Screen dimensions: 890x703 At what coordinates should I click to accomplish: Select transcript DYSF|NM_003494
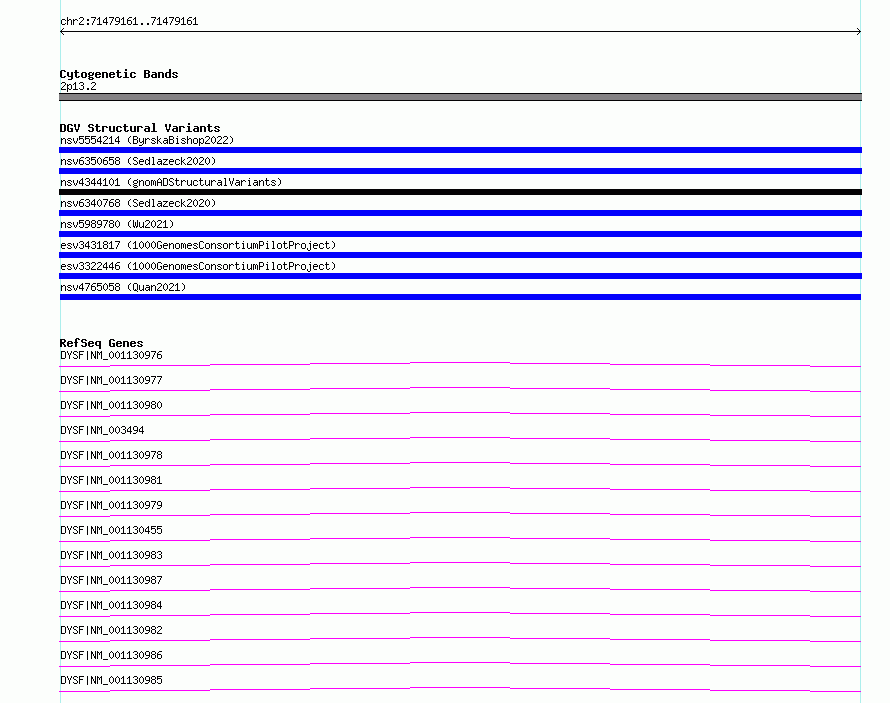102,430
